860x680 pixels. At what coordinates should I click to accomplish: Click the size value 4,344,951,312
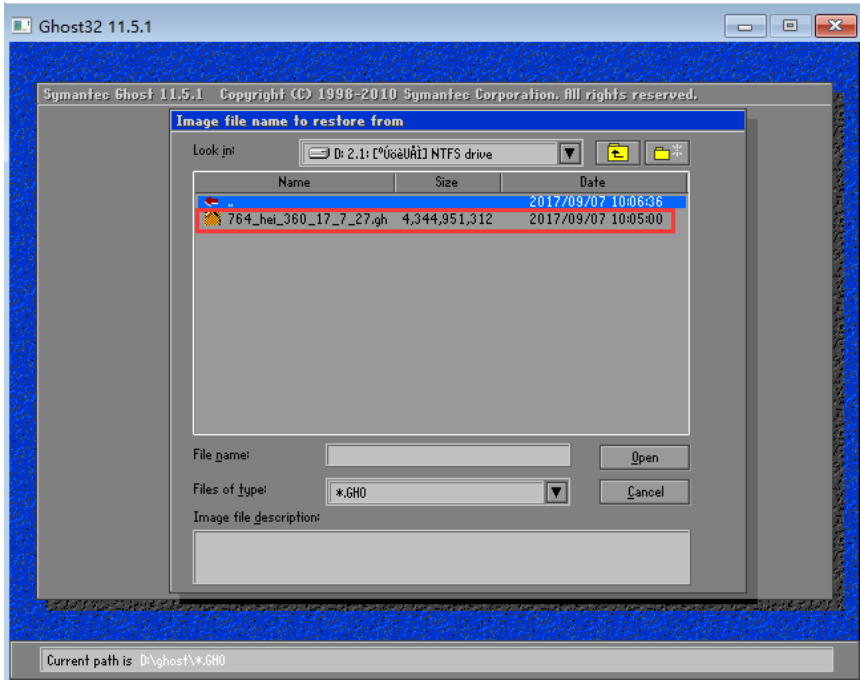447,219
